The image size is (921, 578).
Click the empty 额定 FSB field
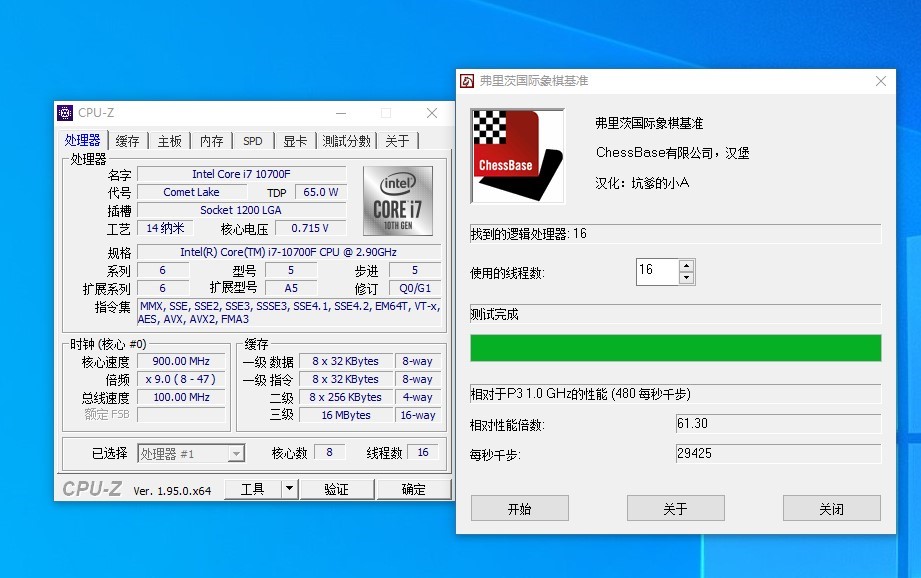pyautogui.click(x=181, y=415)
